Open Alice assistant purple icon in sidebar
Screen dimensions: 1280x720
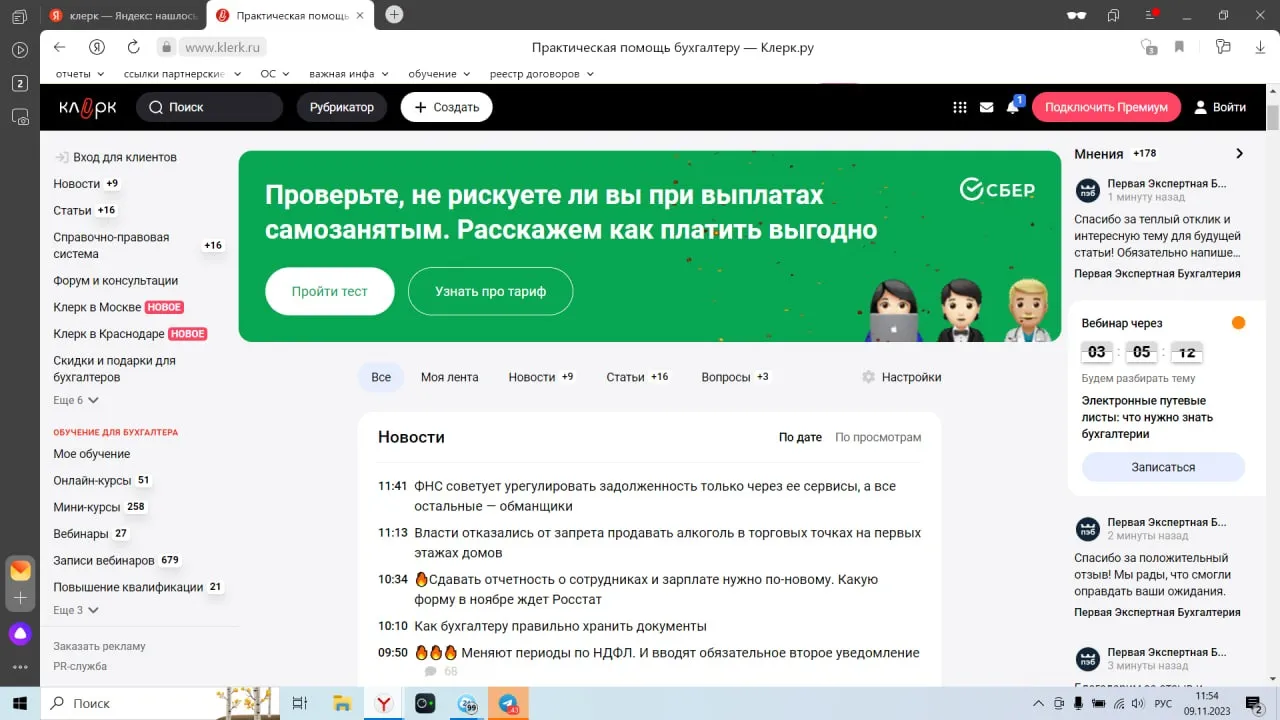pos(19,633)
